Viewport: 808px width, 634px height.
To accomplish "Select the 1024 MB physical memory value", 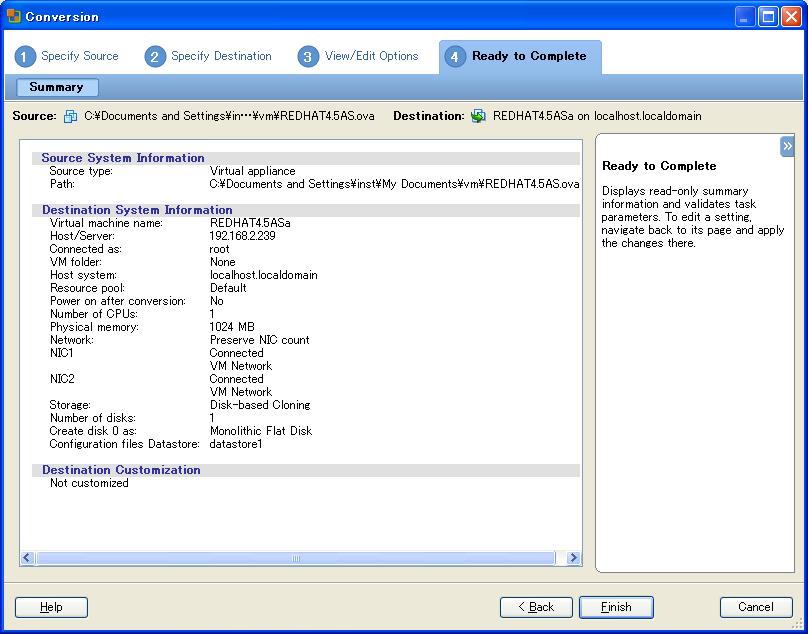I will (x=232, y=327).
